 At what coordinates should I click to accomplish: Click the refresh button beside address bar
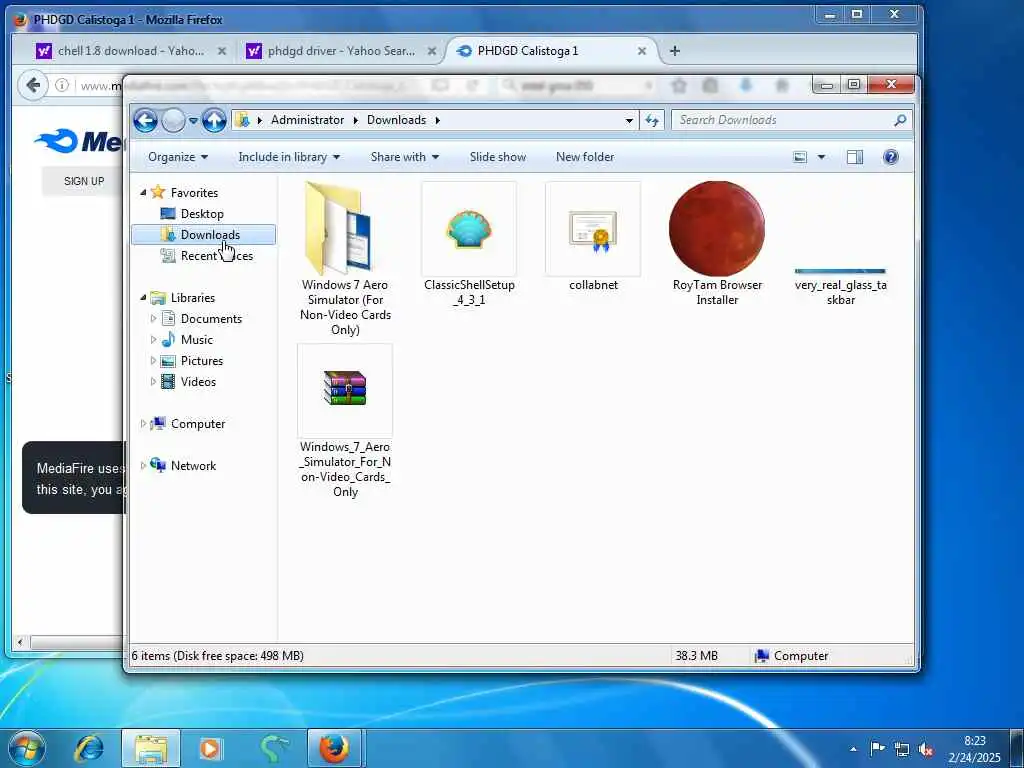tap(652, 120)
